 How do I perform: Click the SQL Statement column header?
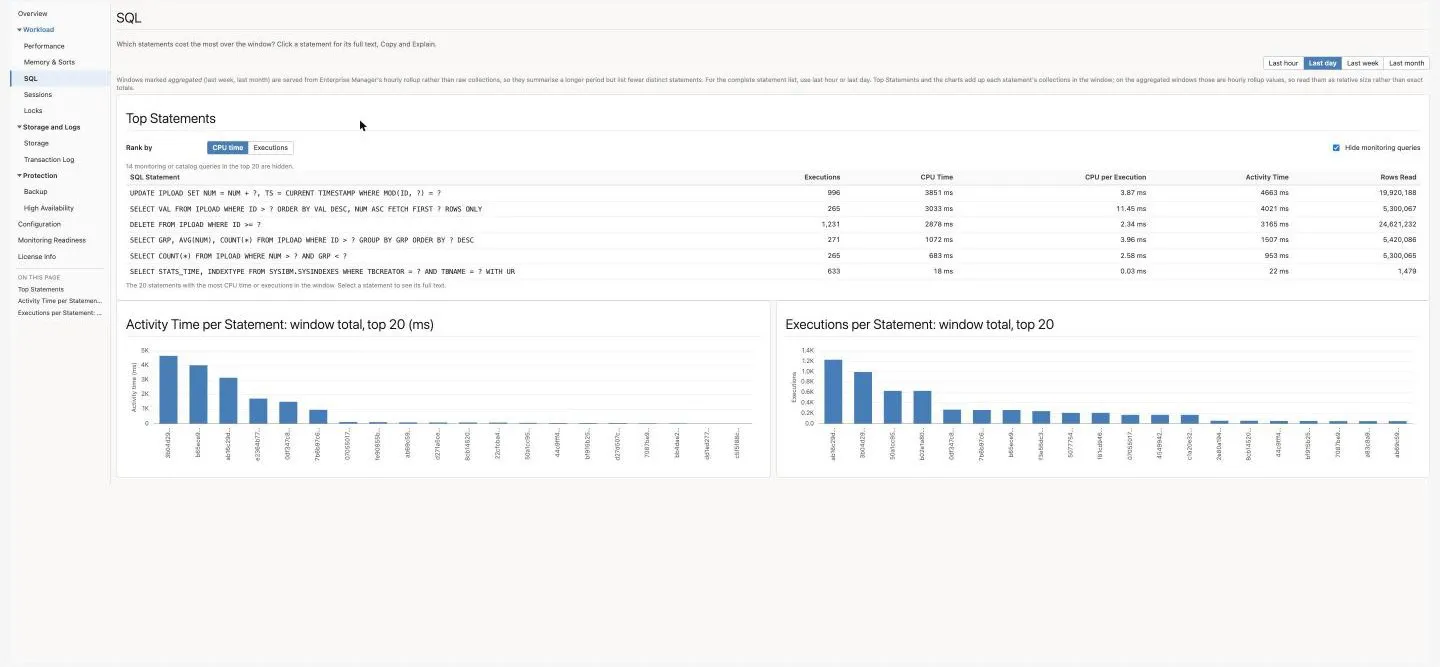155,177
